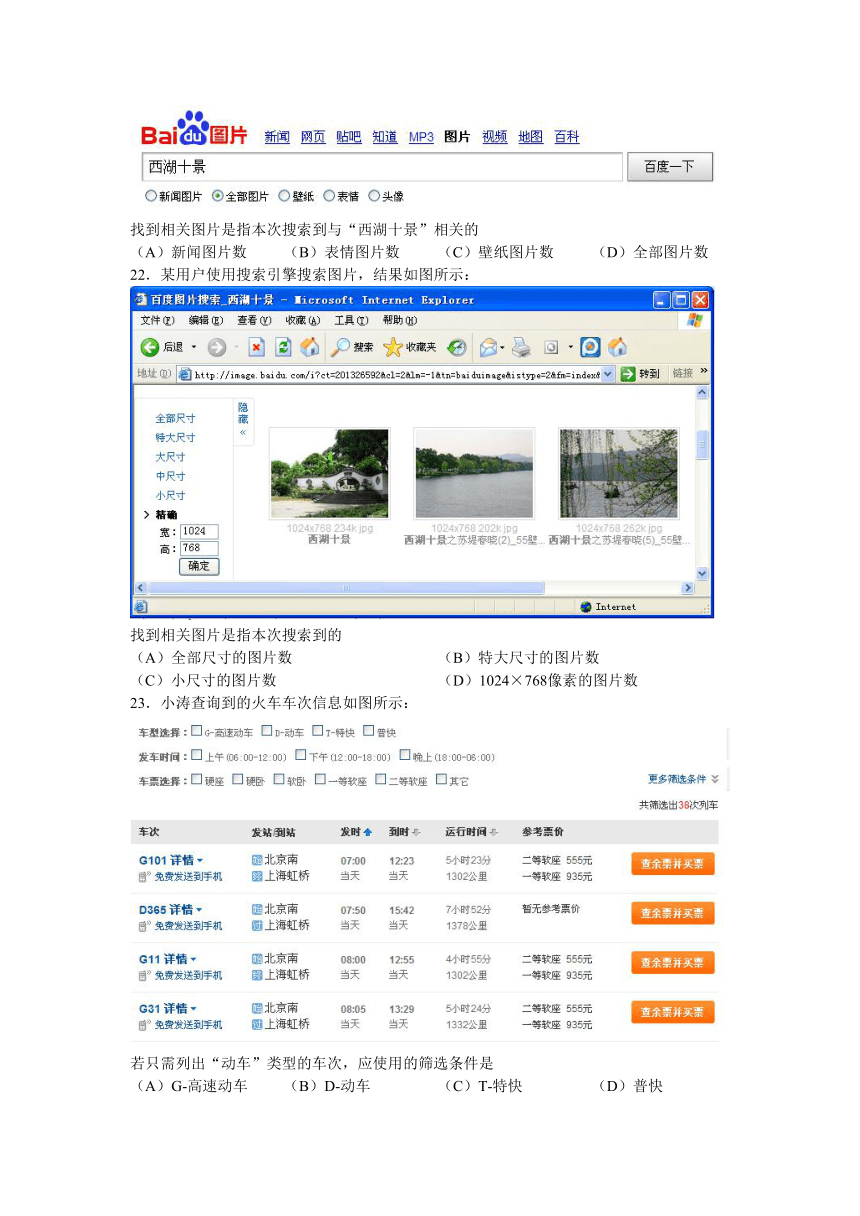This screenshot has height=1216, width=860.
Task: Collapse the size filter panel (隐藏)
Action: 242,420
